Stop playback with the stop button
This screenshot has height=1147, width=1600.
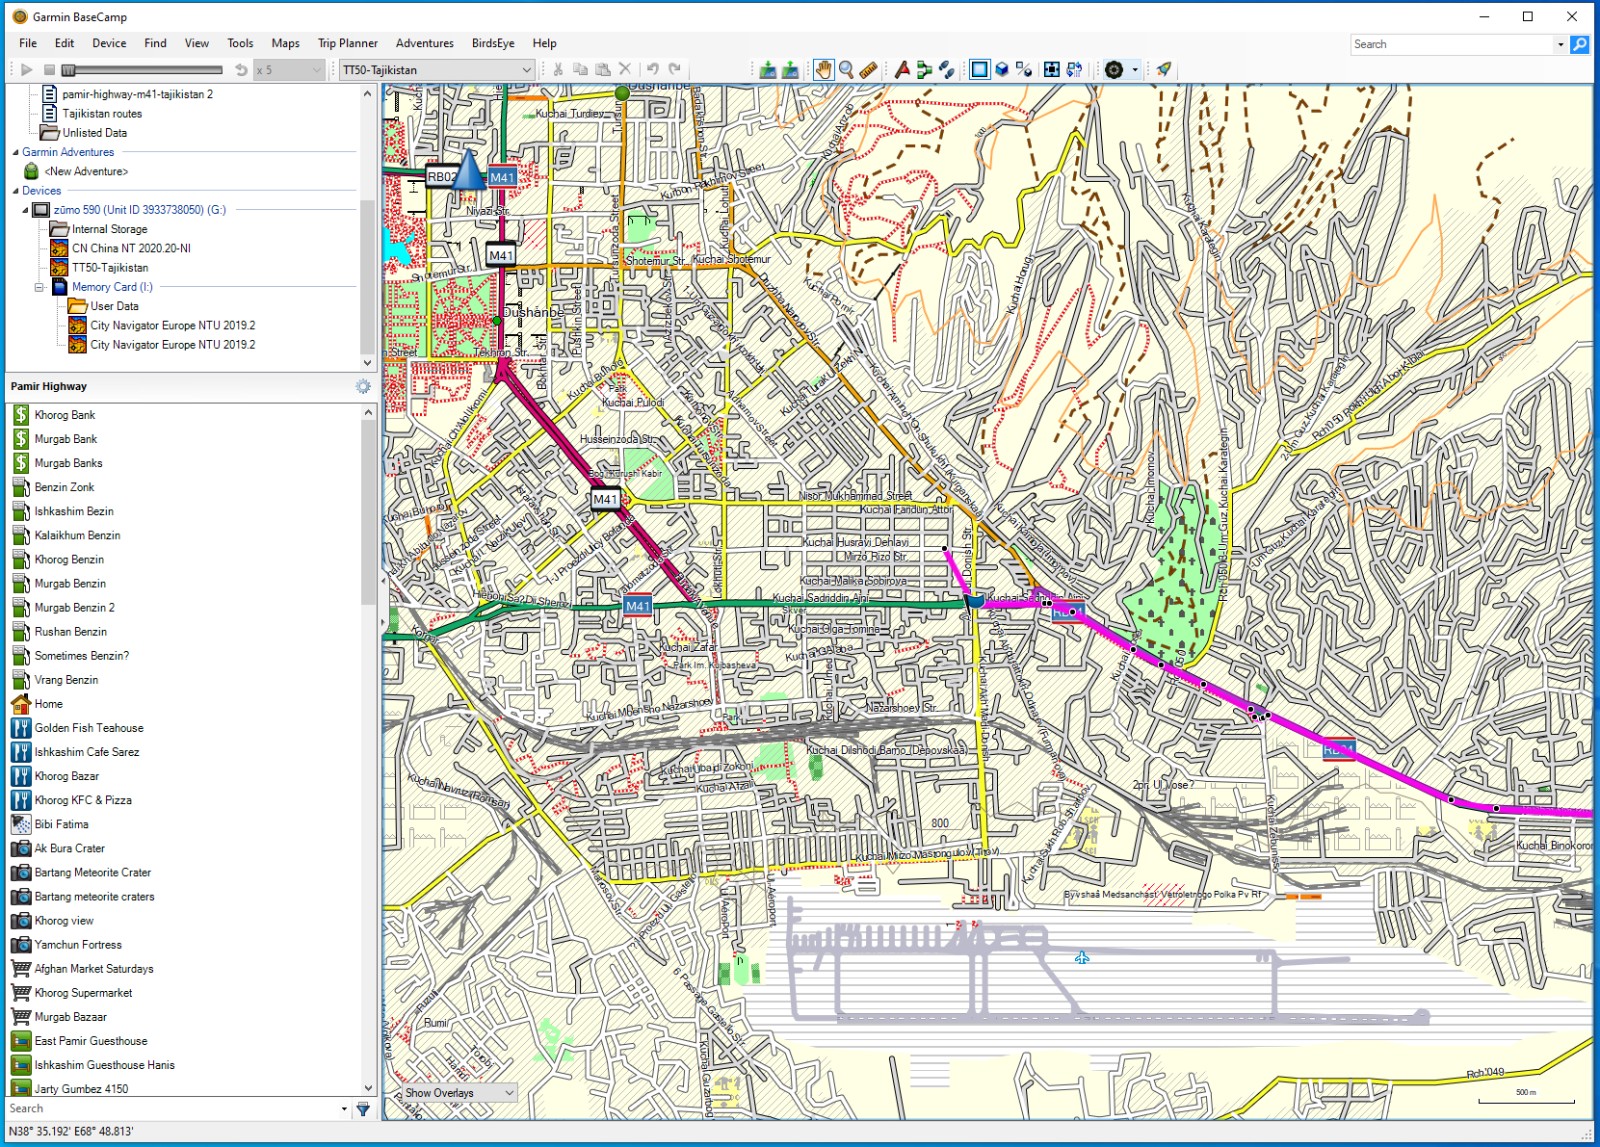[48, 70]
